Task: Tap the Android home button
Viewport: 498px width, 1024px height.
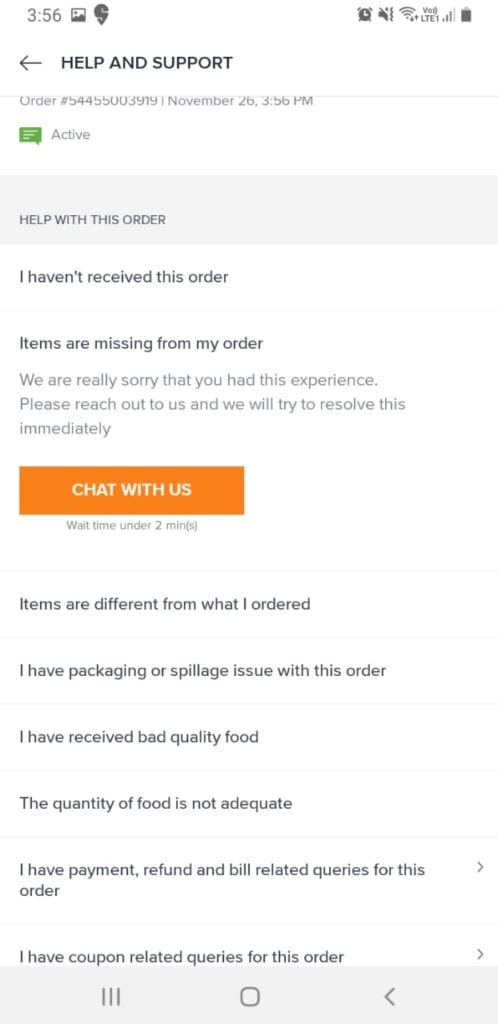Action: coord(249,996)
